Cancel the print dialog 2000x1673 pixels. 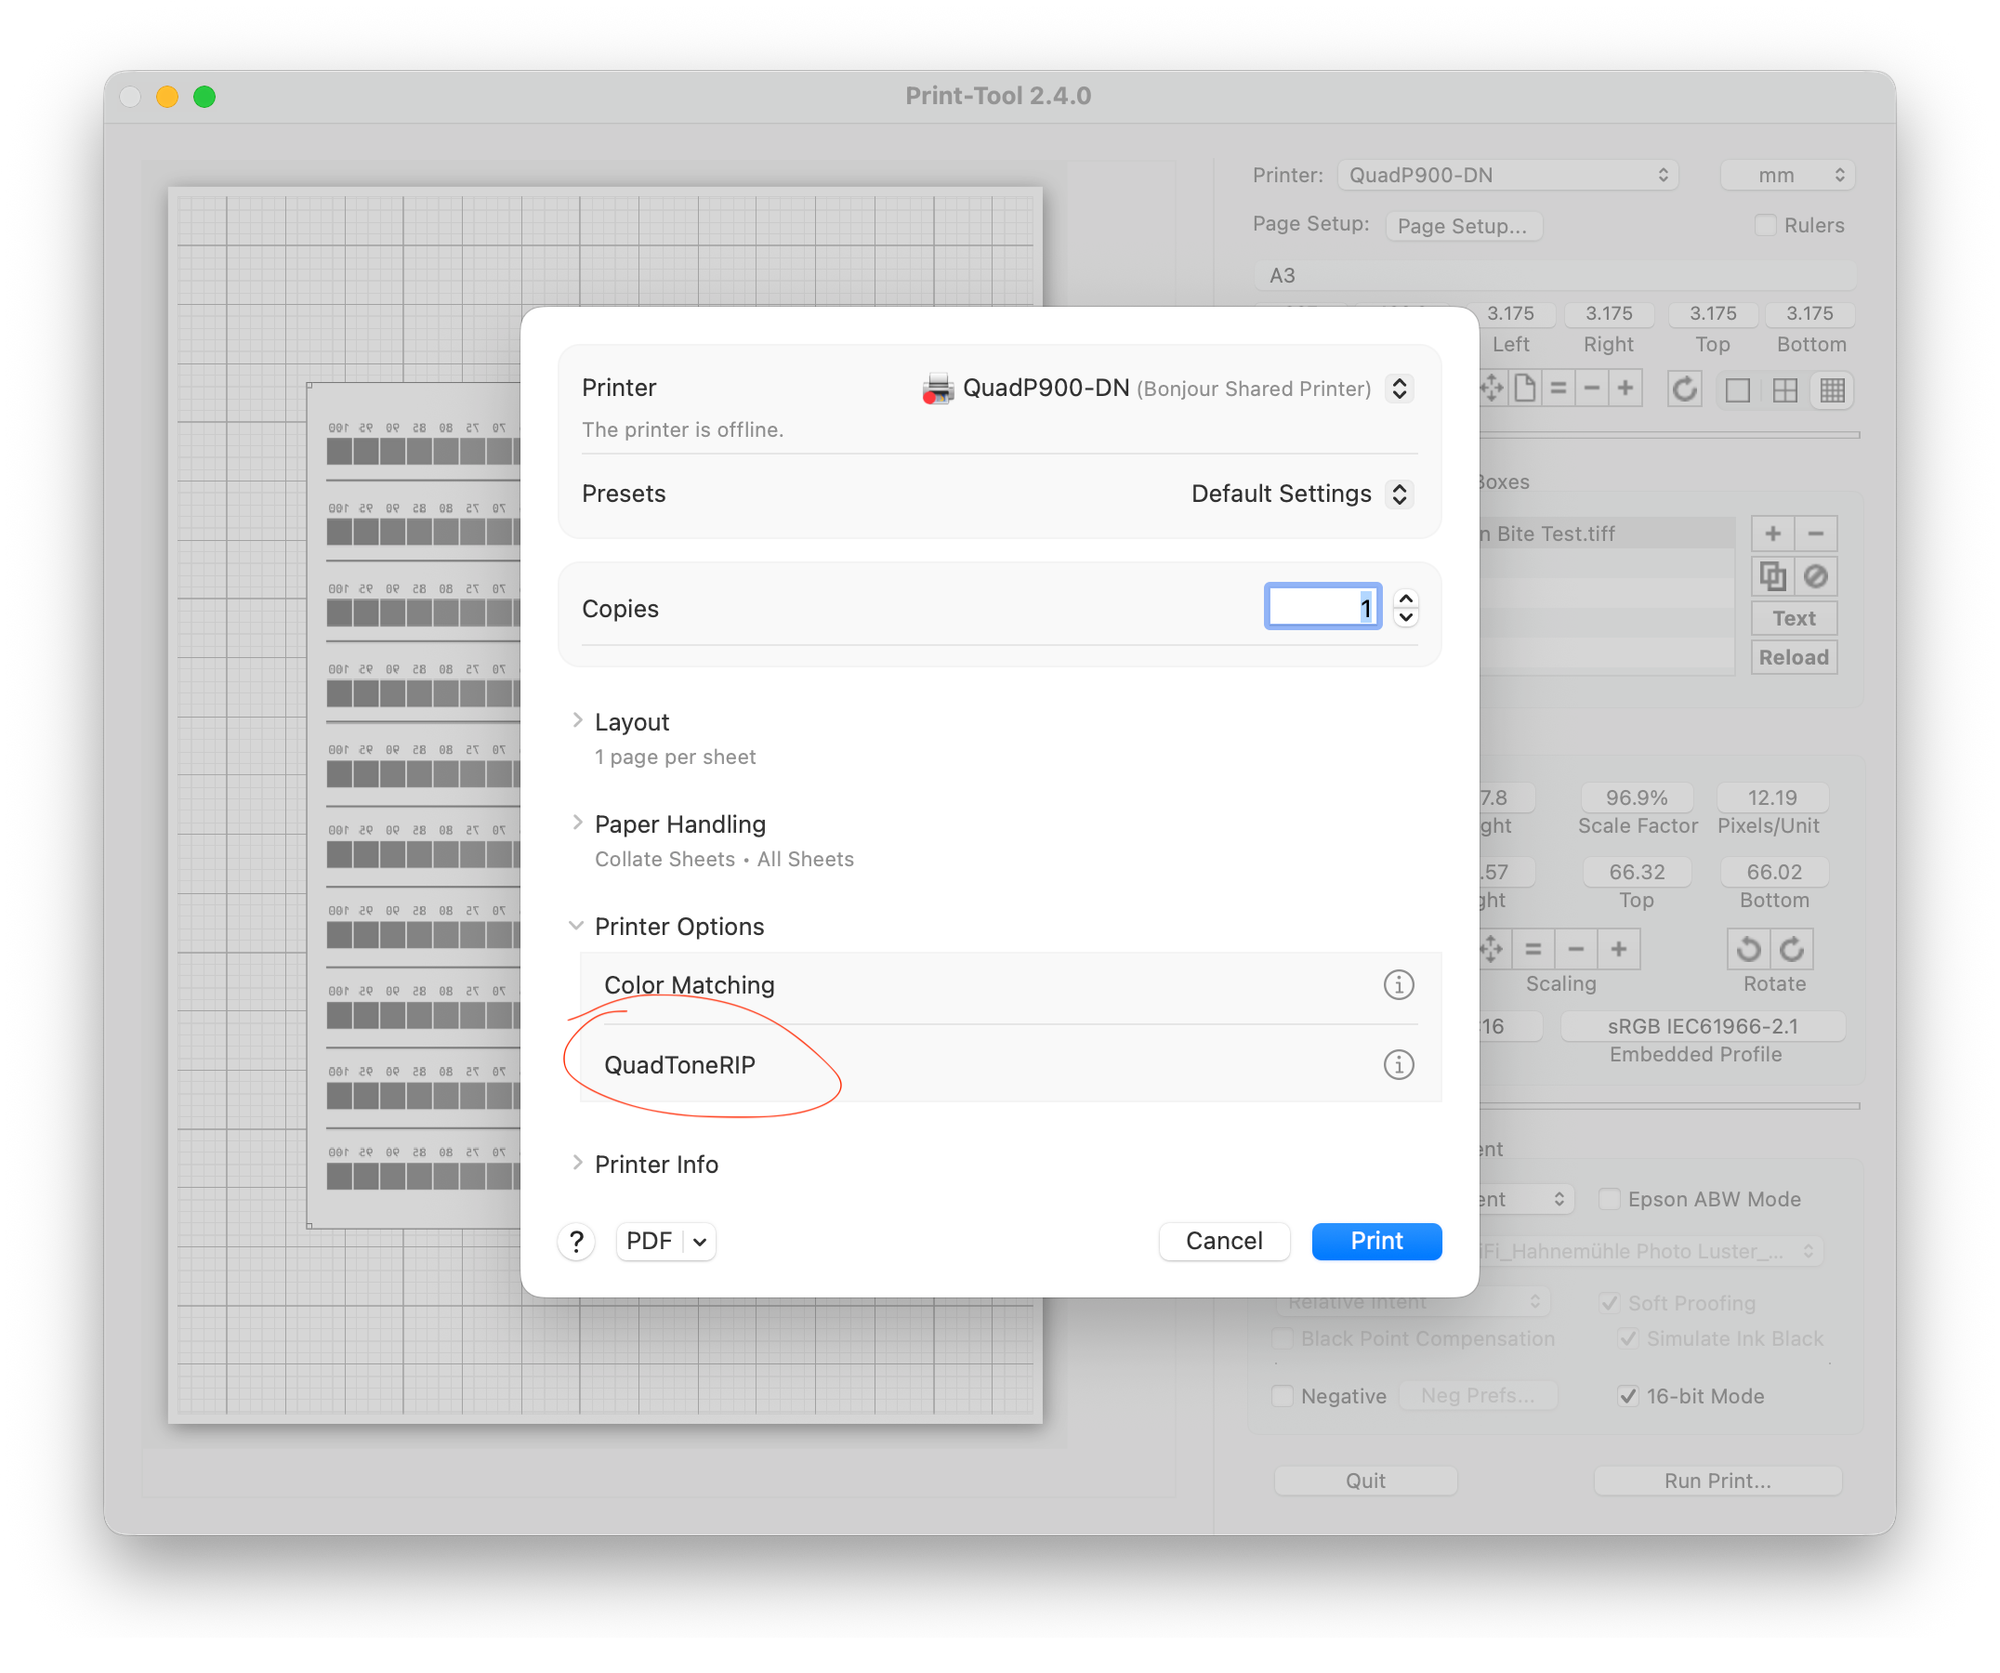1224,1241
